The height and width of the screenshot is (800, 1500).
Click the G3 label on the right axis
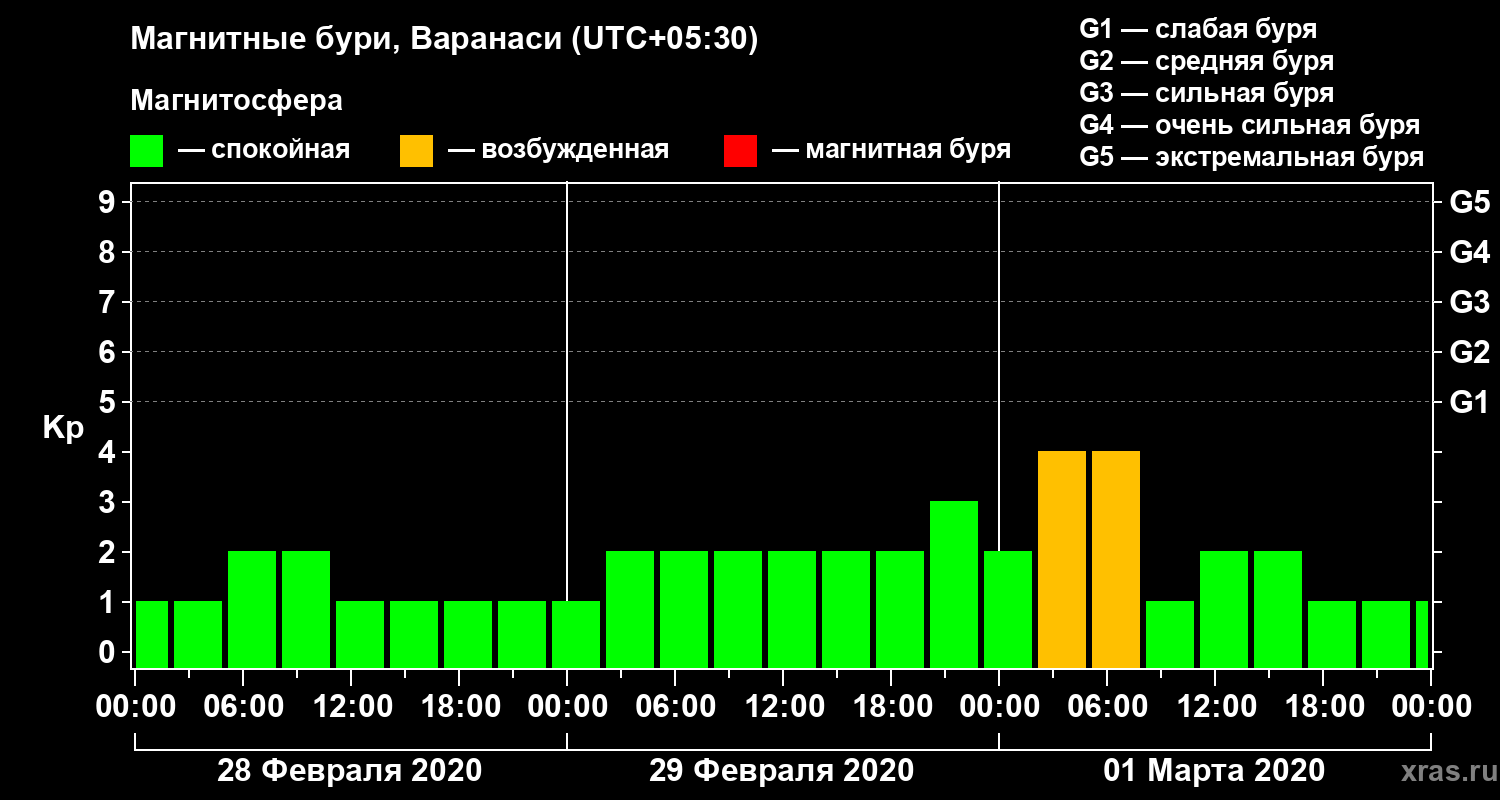[1469, 302]
